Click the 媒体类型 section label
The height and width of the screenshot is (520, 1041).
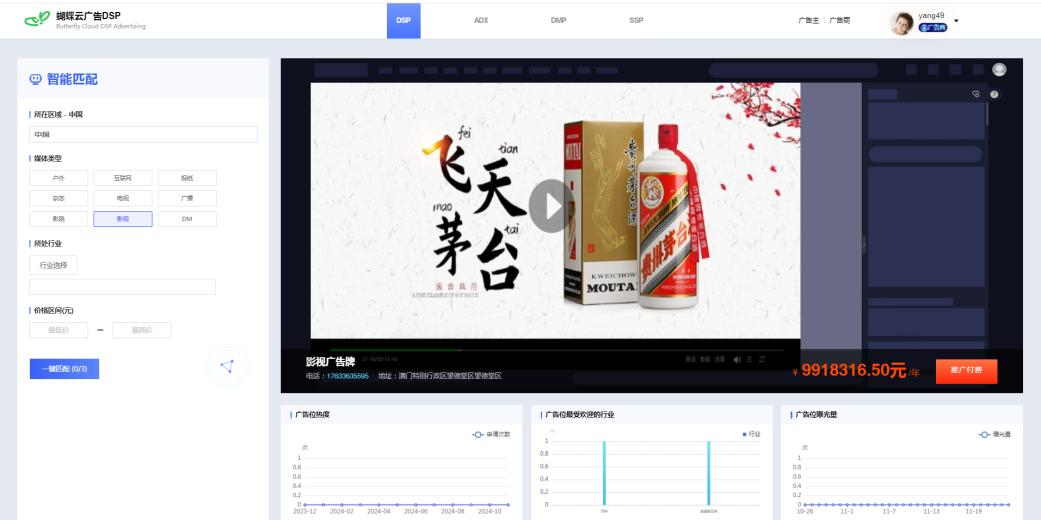pyautogui.click(x=48, y=159)
